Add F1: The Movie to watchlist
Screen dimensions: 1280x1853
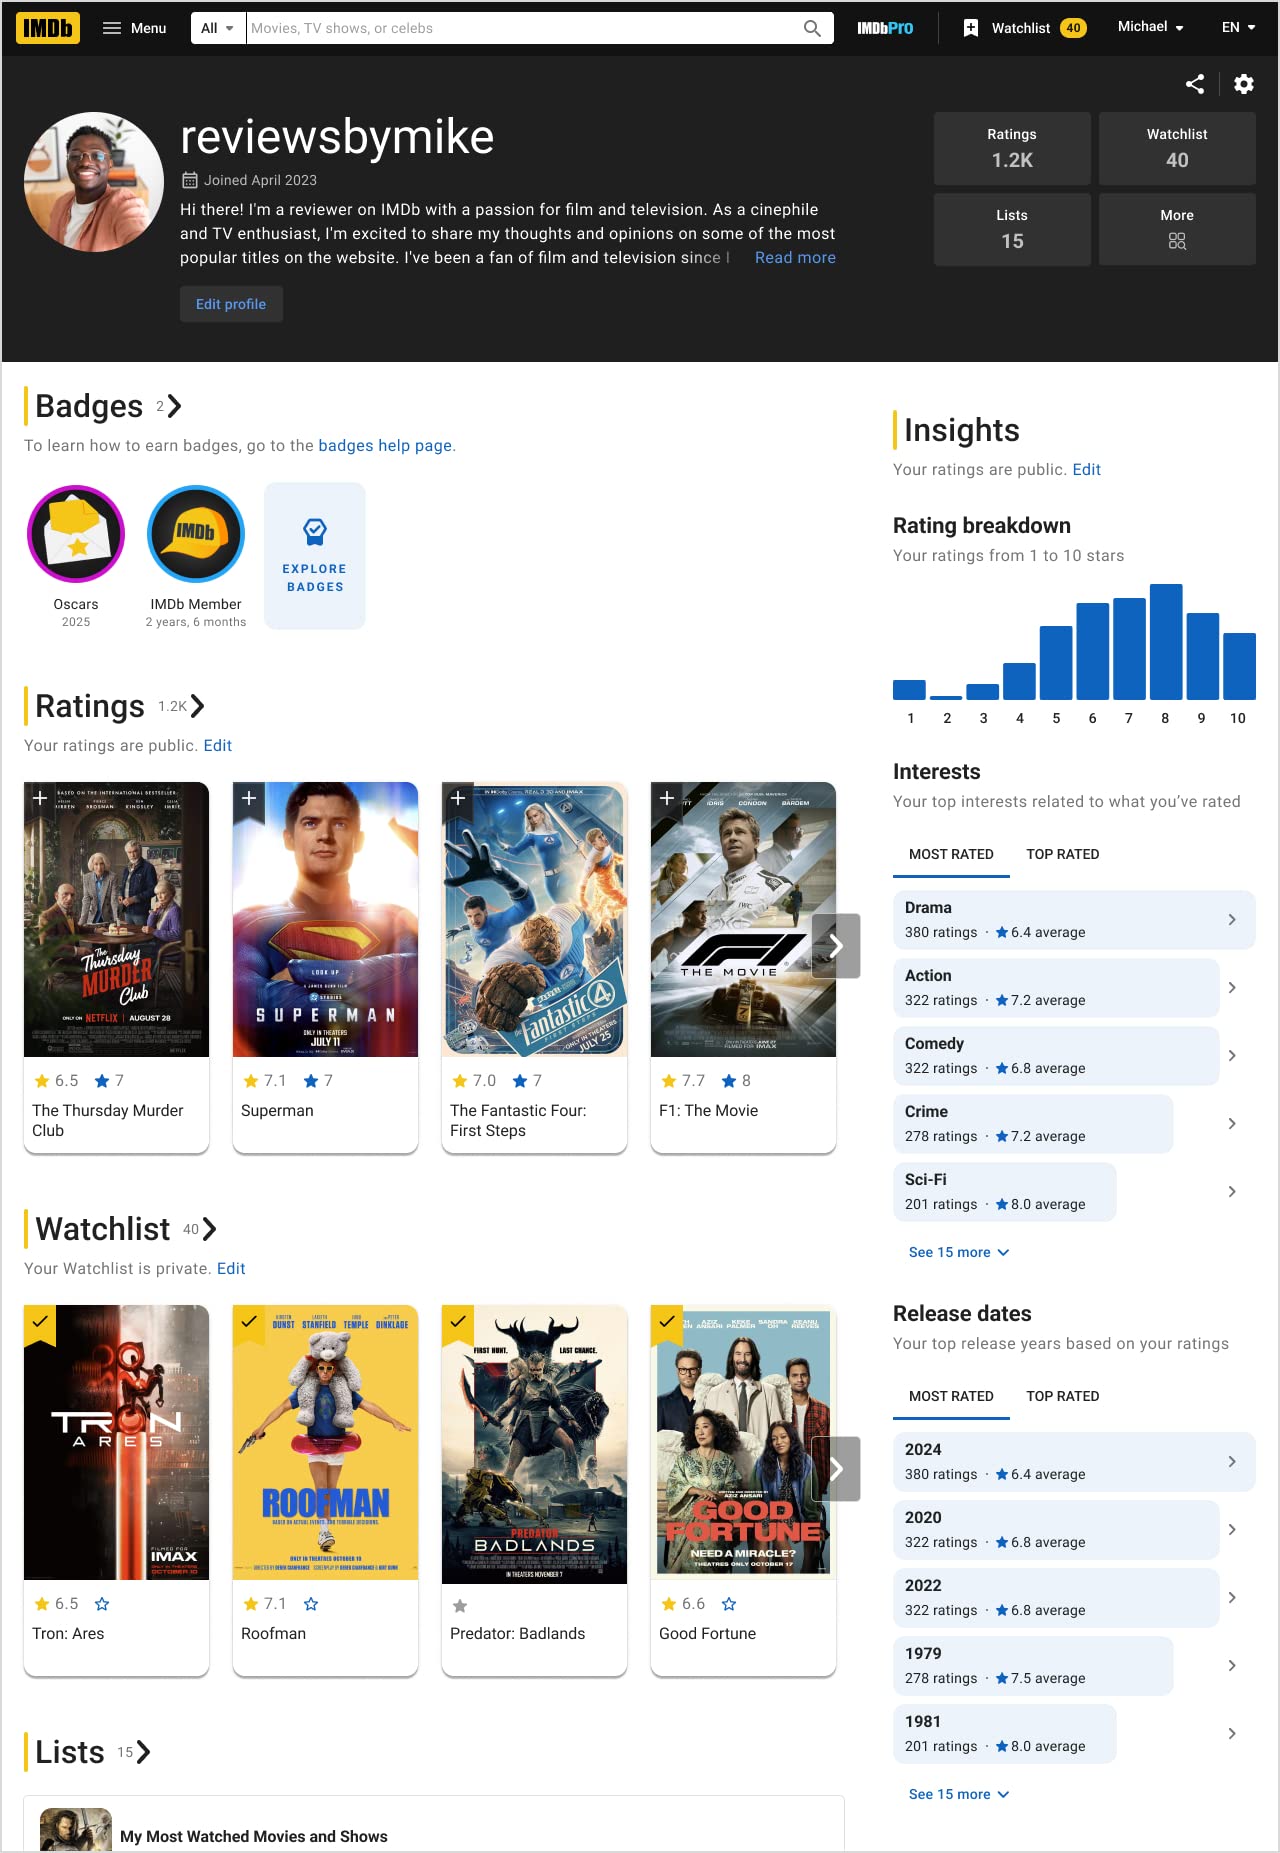click(667, 798)
